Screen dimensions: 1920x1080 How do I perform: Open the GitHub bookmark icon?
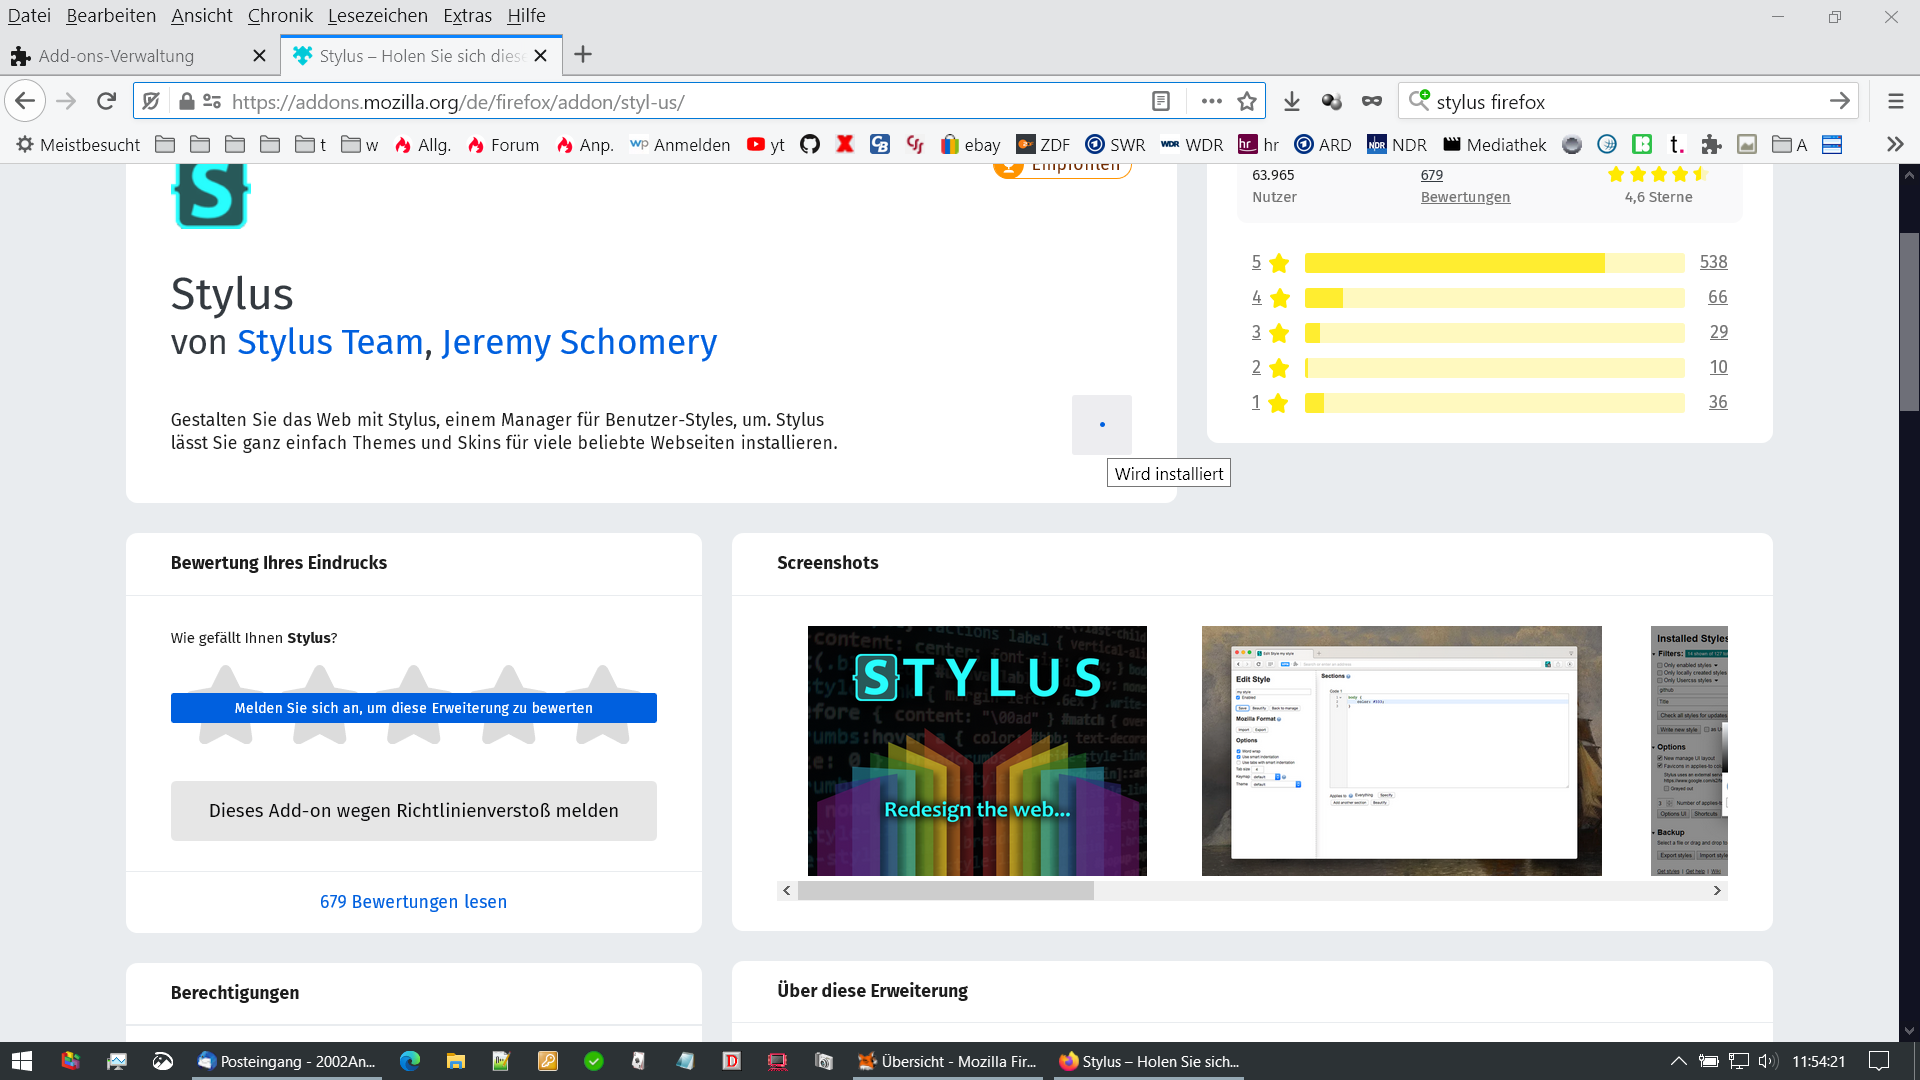pos(810,144)
